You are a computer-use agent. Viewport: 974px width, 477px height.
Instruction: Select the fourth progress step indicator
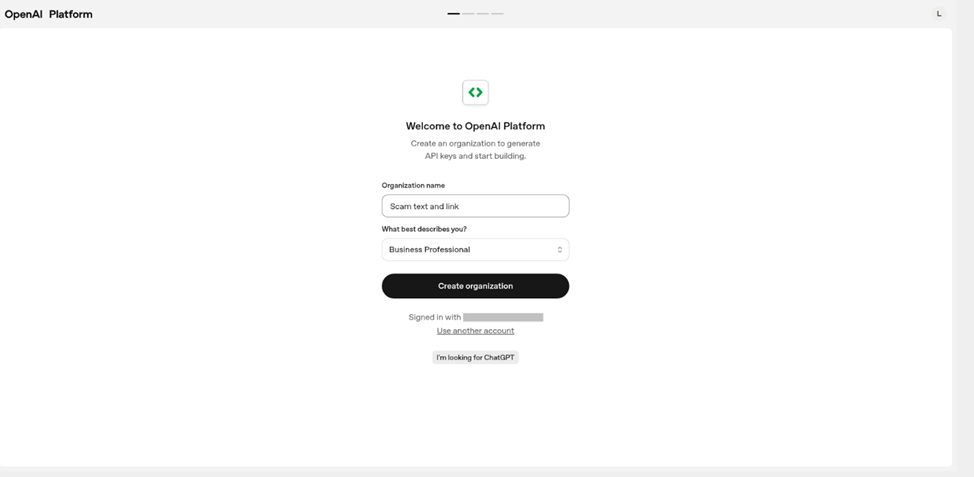click(497, 14)
